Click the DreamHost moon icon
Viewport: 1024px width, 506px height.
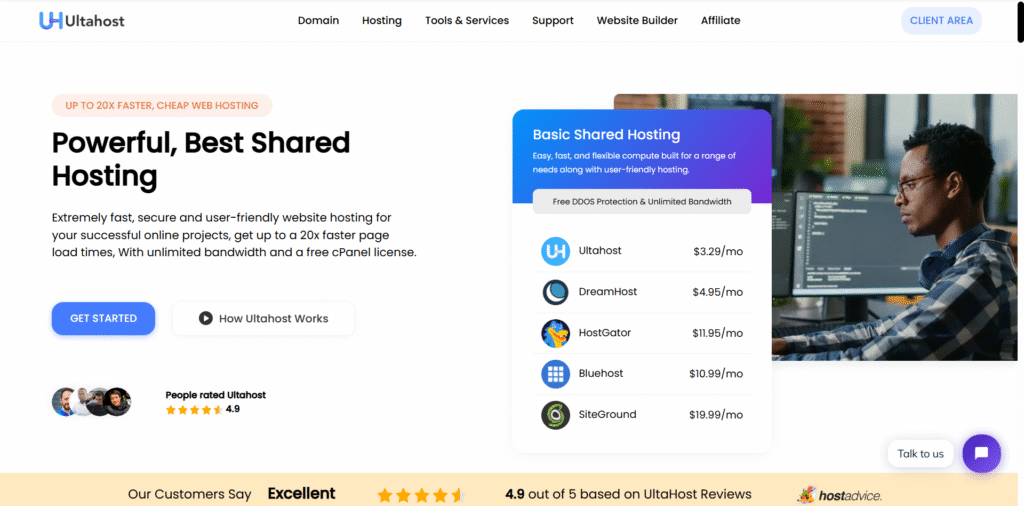click(x=556, y=292)
